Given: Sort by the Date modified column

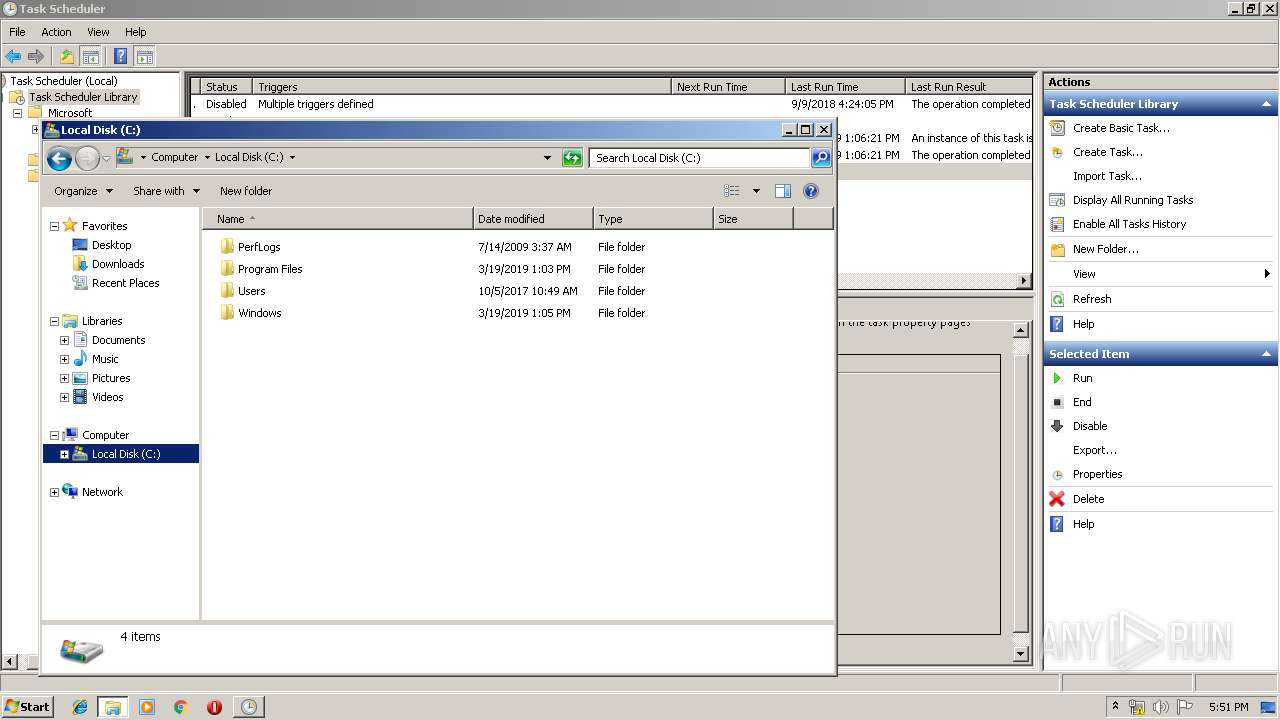Looking at the screenshot, I should 533,219.
